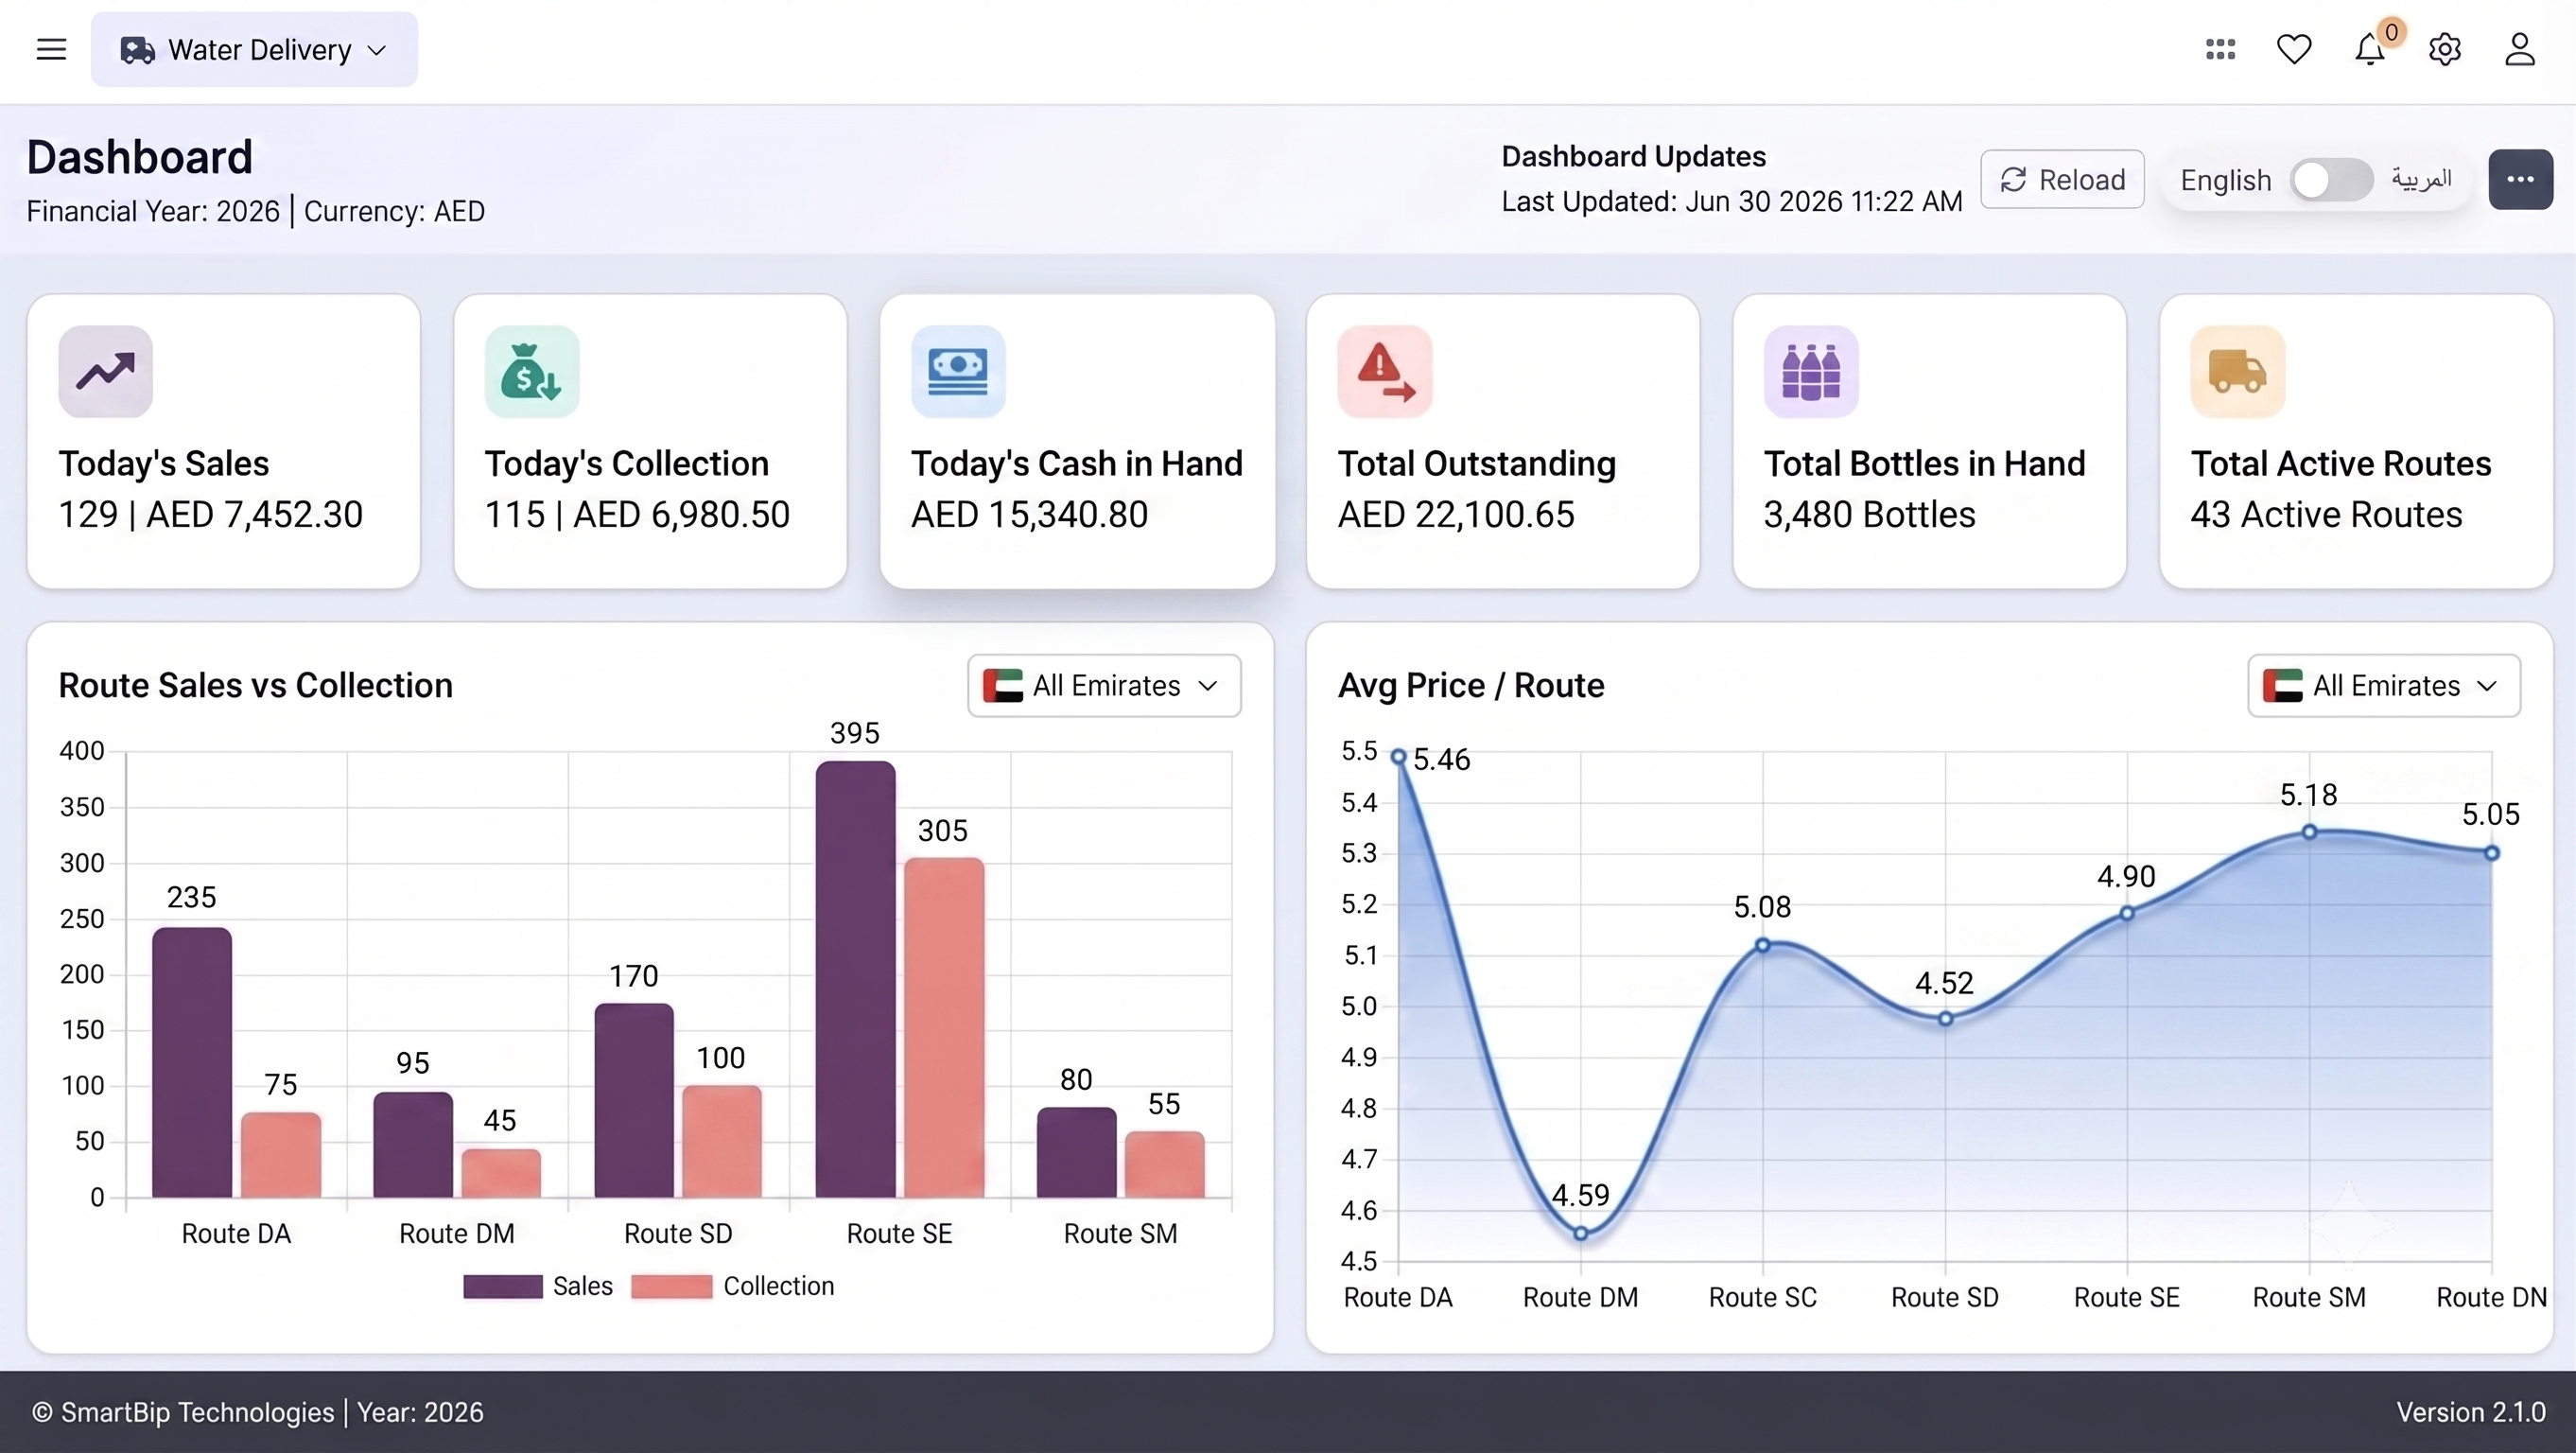The image size is (2576, 1453).
Task: Click Avg Price / Route chart title
Action: click(1471, 686)
